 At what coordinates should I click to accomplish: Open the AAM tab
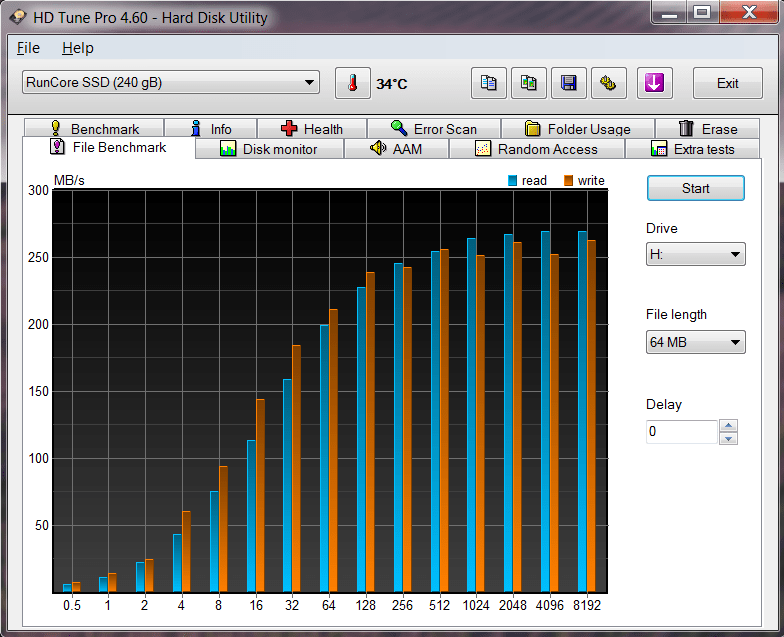pyautogui.click(x=396, y=149)
